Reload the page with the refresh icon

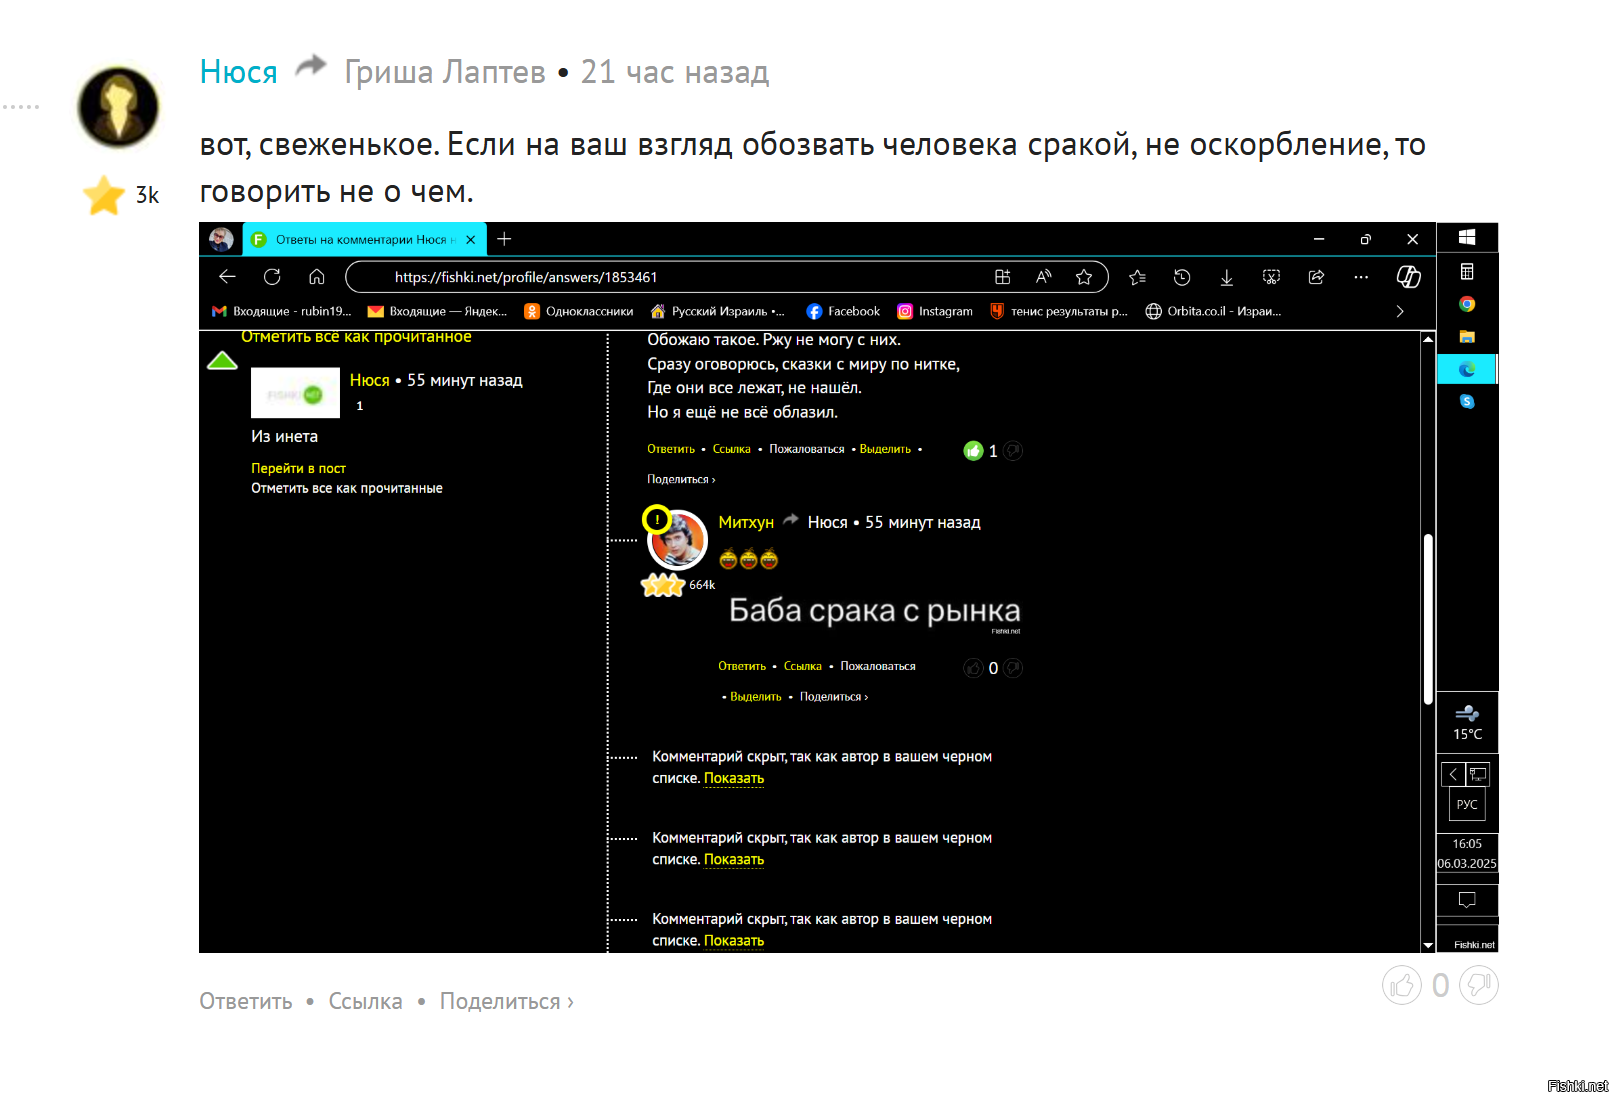click(x=272, y=277)
